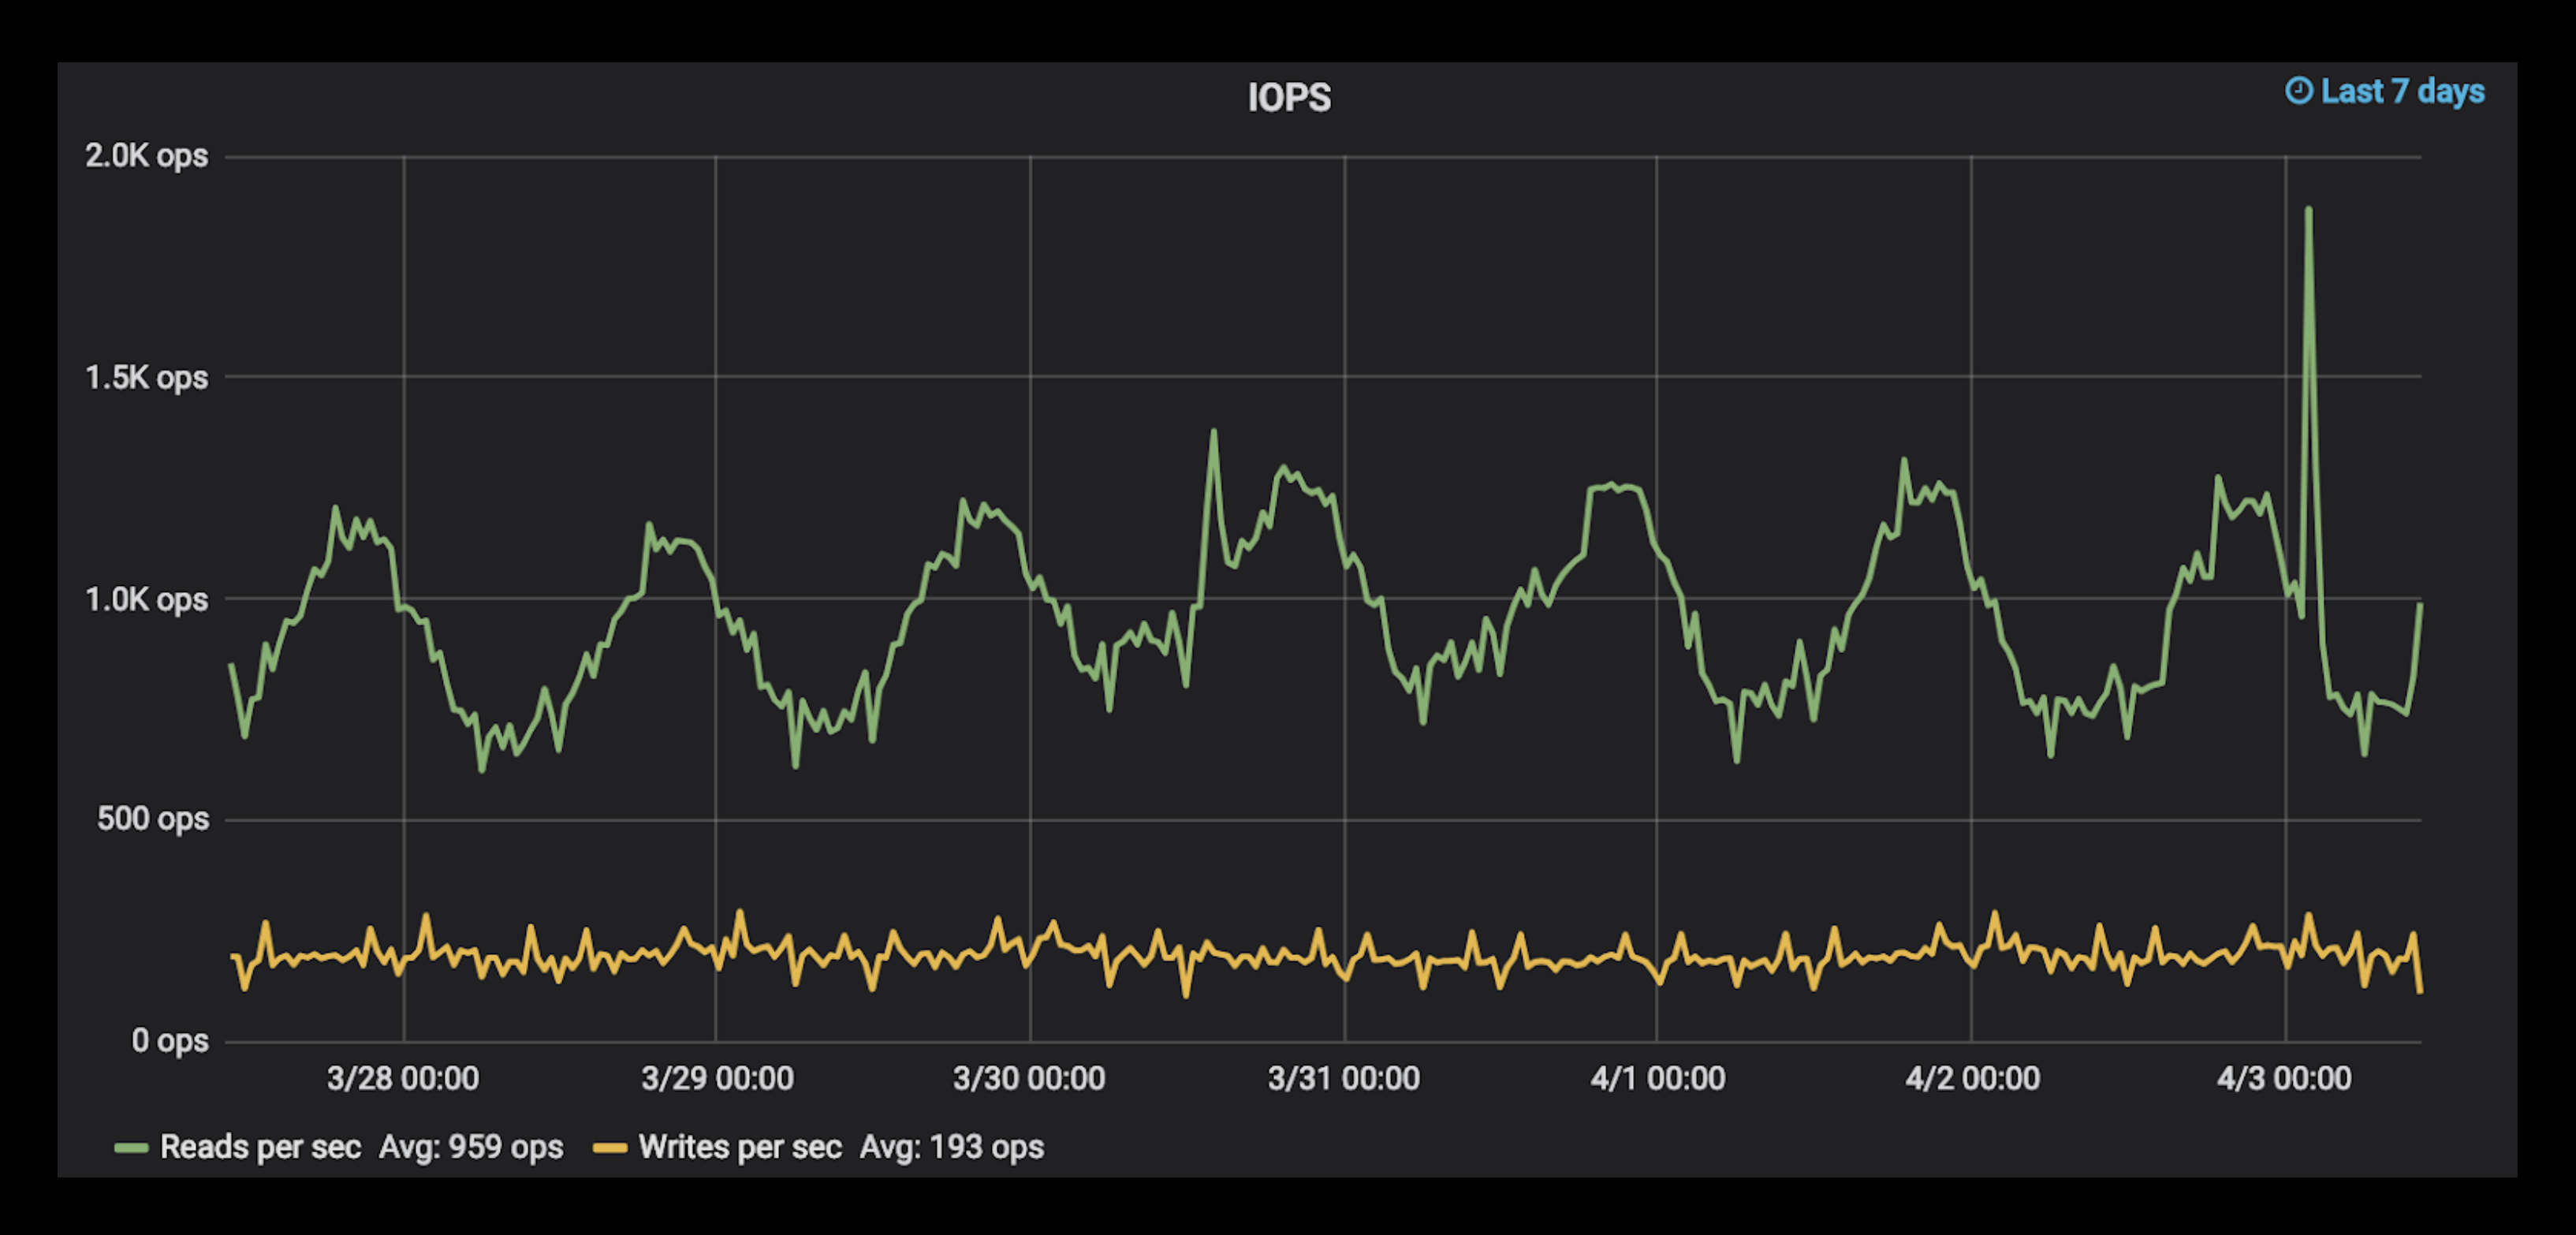
Task: Click the yellow Writes per sec color swatch
Action: (x=610, y=1147)
